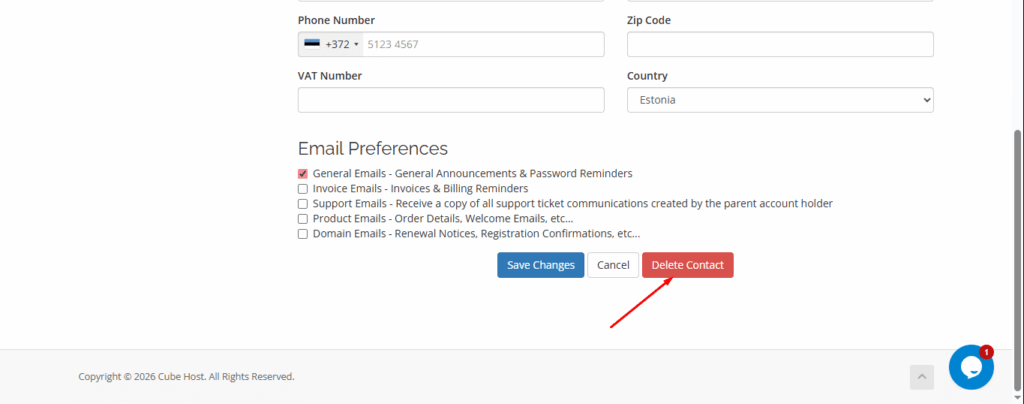Click the scroll-to-top arrow button
Image resolution: width=1024 pixels, height=404 pixels.
[x=921, y=377]
